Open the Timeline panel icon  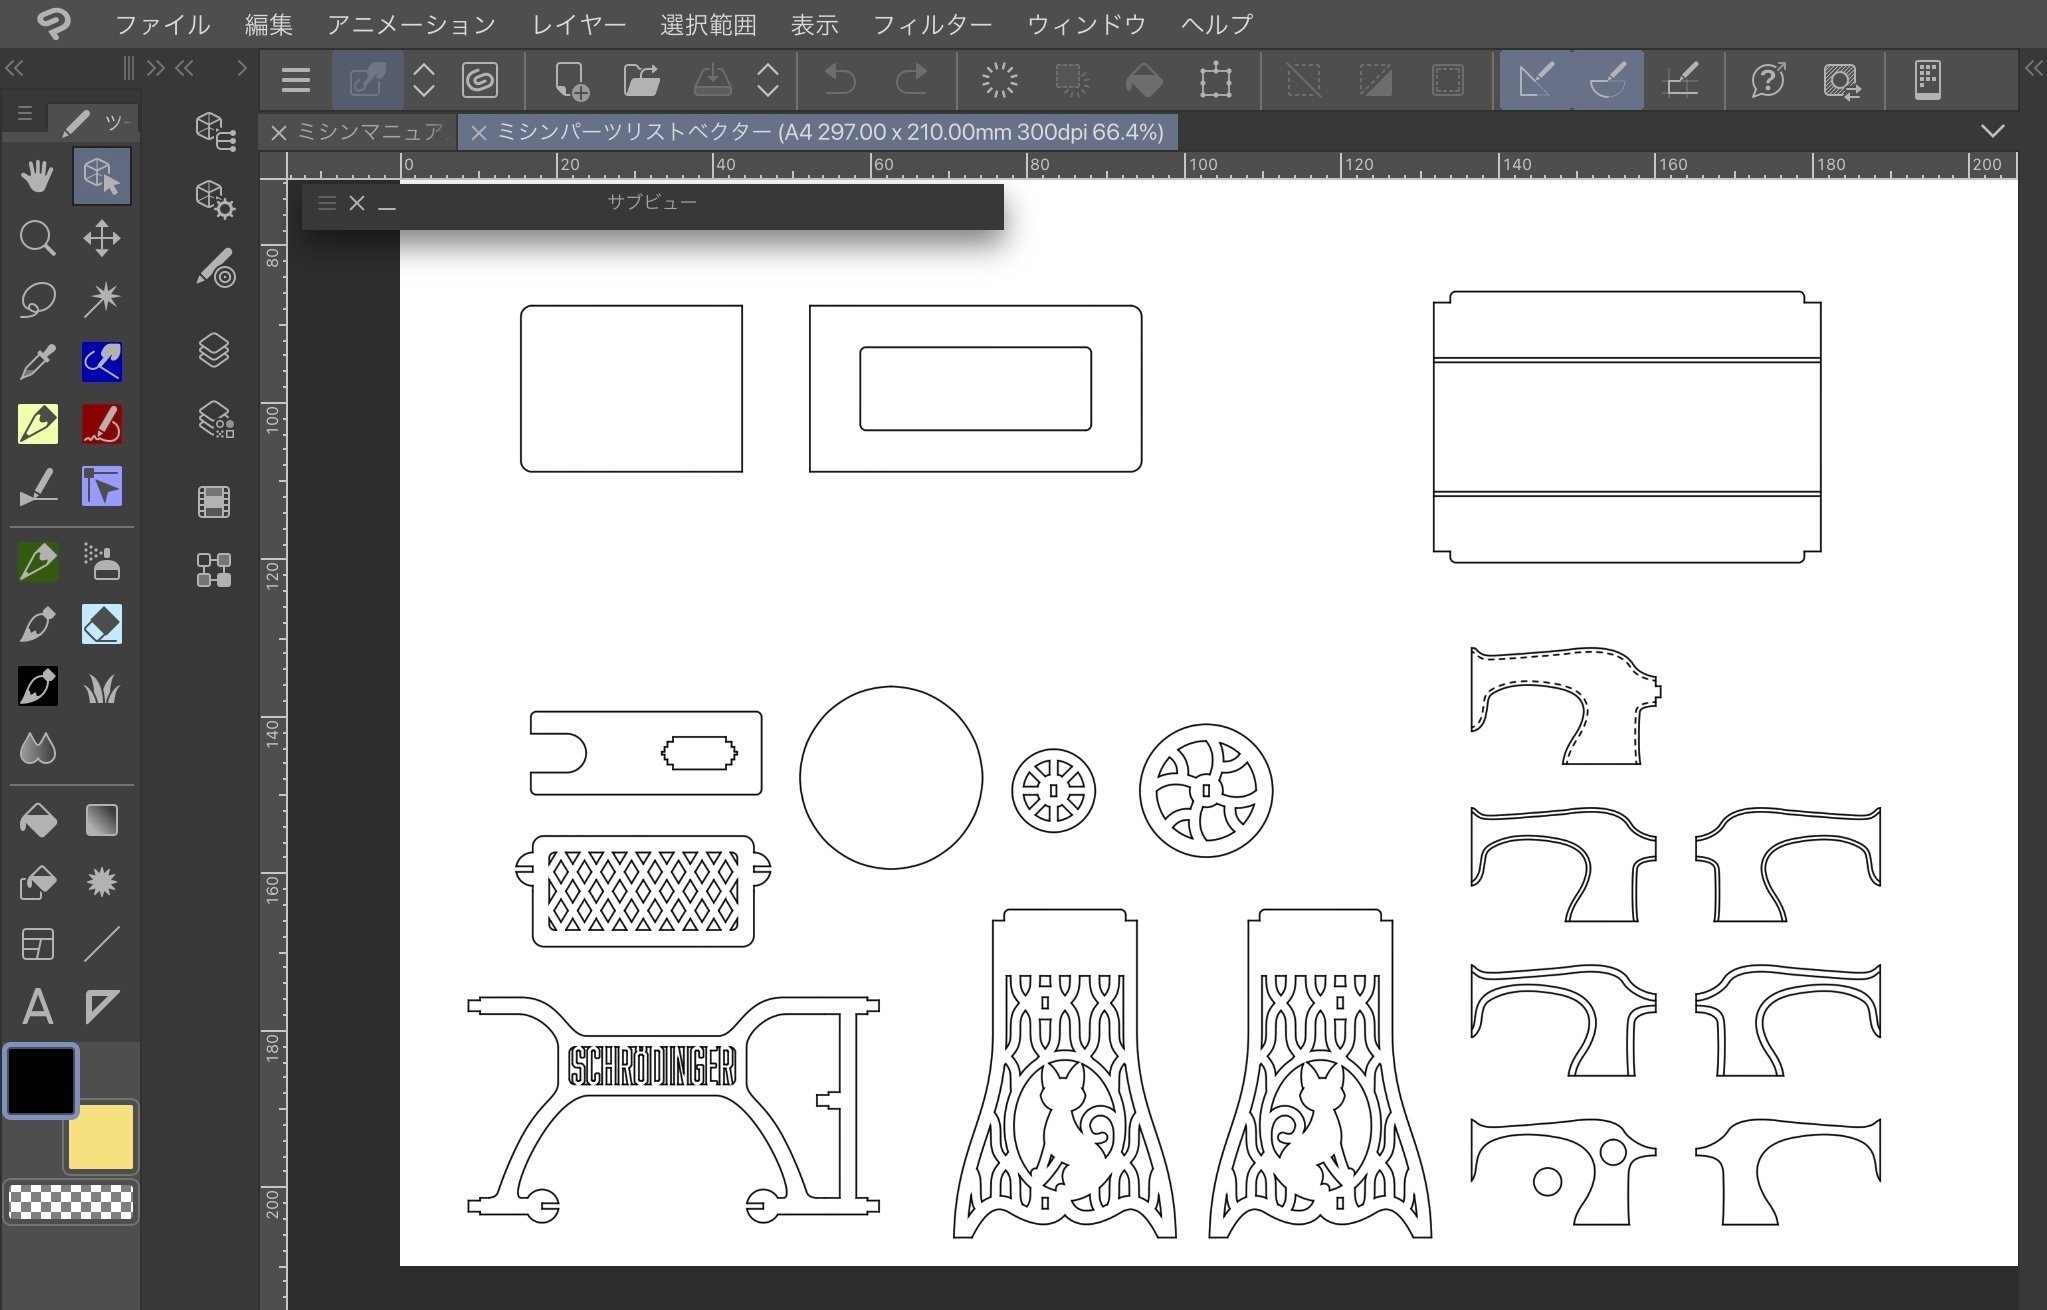point(212,501)
